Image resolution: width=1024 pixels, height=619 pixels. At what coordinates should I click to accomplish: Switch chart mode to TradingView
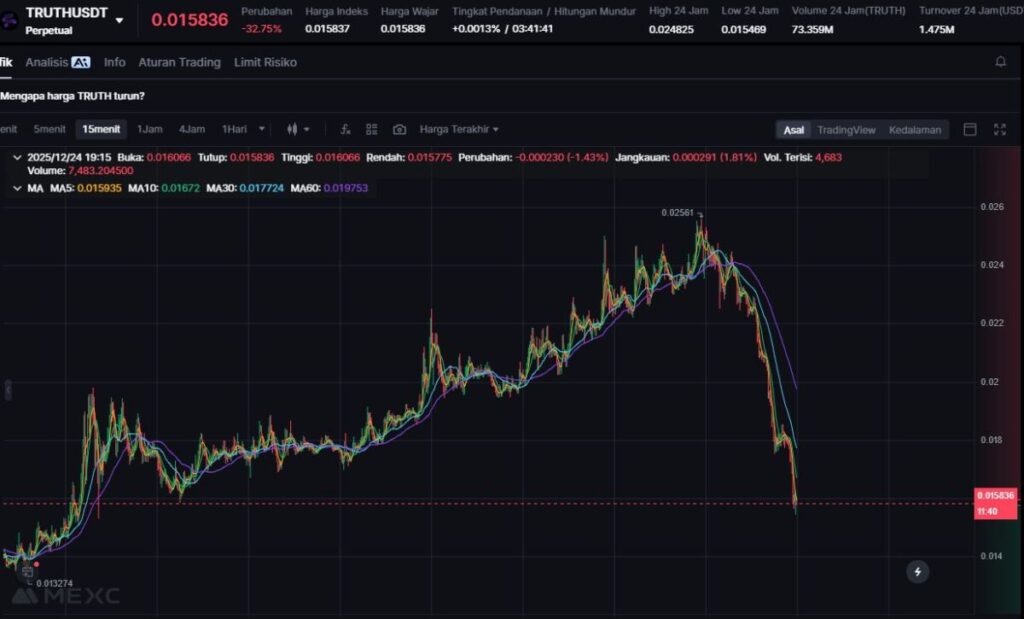(x=845, y=130)
